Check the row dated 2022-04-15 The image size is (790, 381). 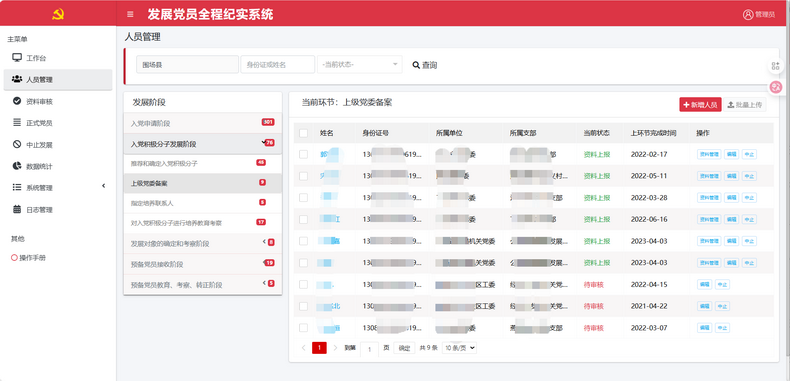[x=303, y=284]
